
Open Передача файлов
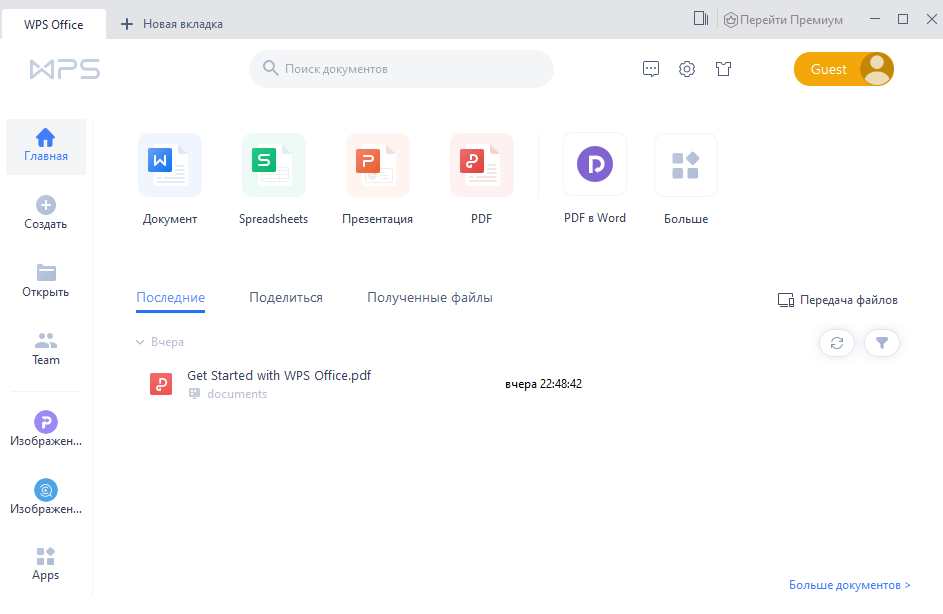tap(837, 300)
